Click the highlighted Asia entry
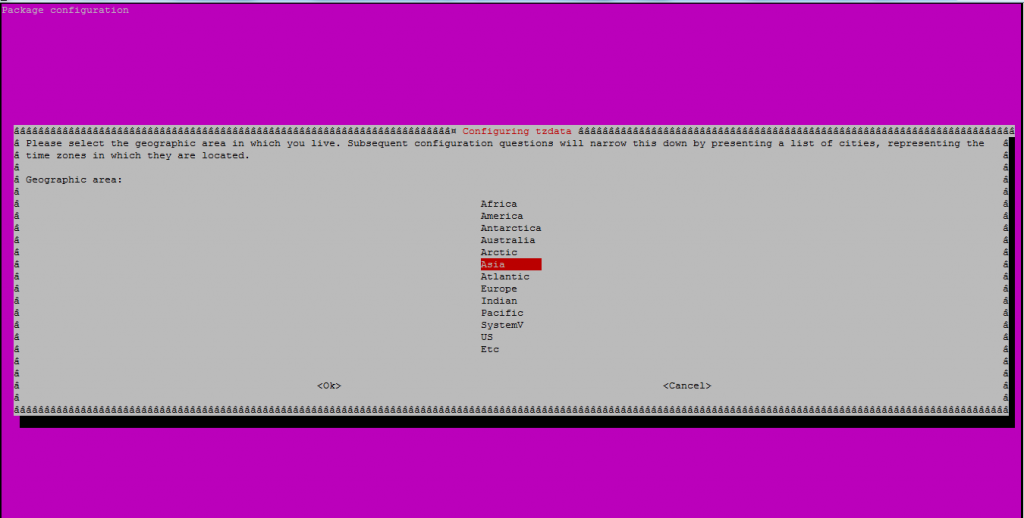Viewport: 1024px width, 518px height. point(511,265)
